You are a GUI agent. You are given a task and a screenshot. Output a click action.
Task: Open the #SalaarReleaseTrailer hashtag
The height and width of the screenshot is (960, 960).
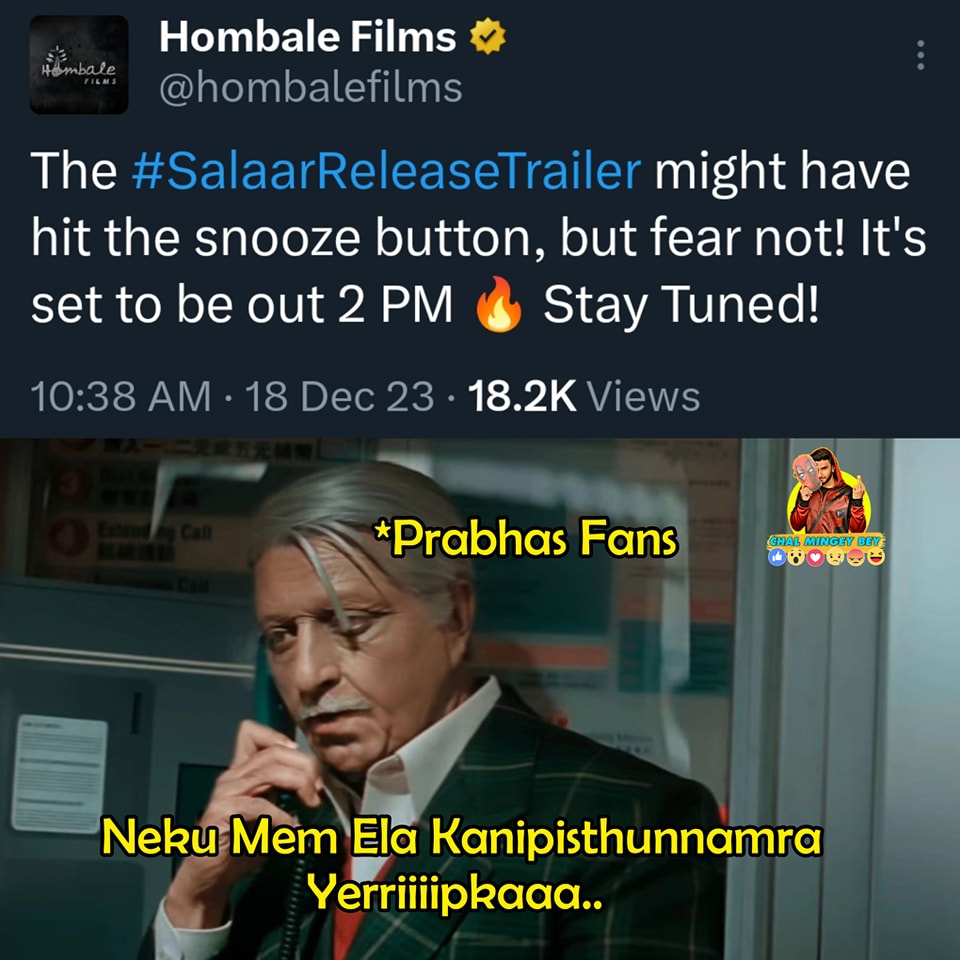[x=387, y=170]
